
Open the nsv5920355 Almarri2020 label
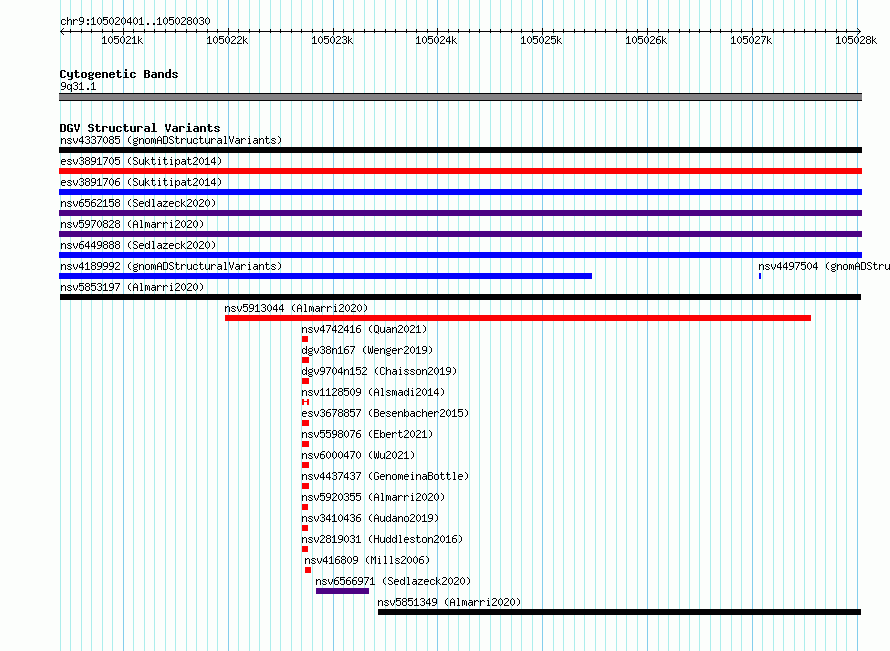click(x=373, y=497)
